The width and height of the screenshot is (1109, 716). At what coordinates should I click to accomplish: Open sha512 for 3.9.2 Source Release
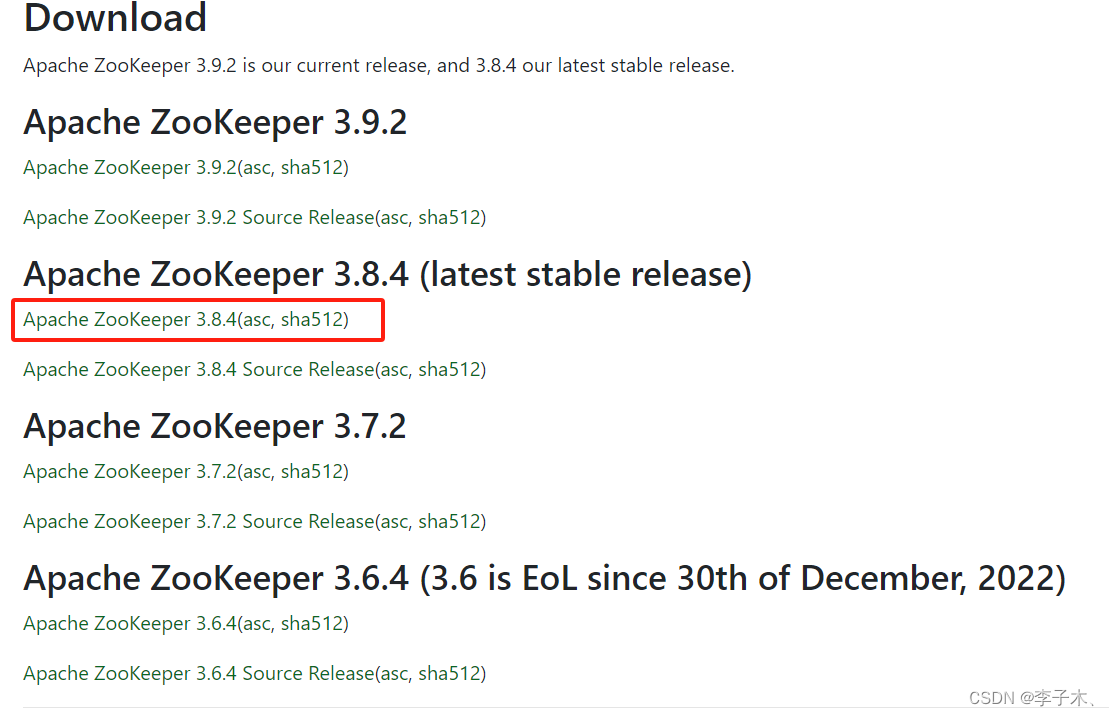[449, 217]
